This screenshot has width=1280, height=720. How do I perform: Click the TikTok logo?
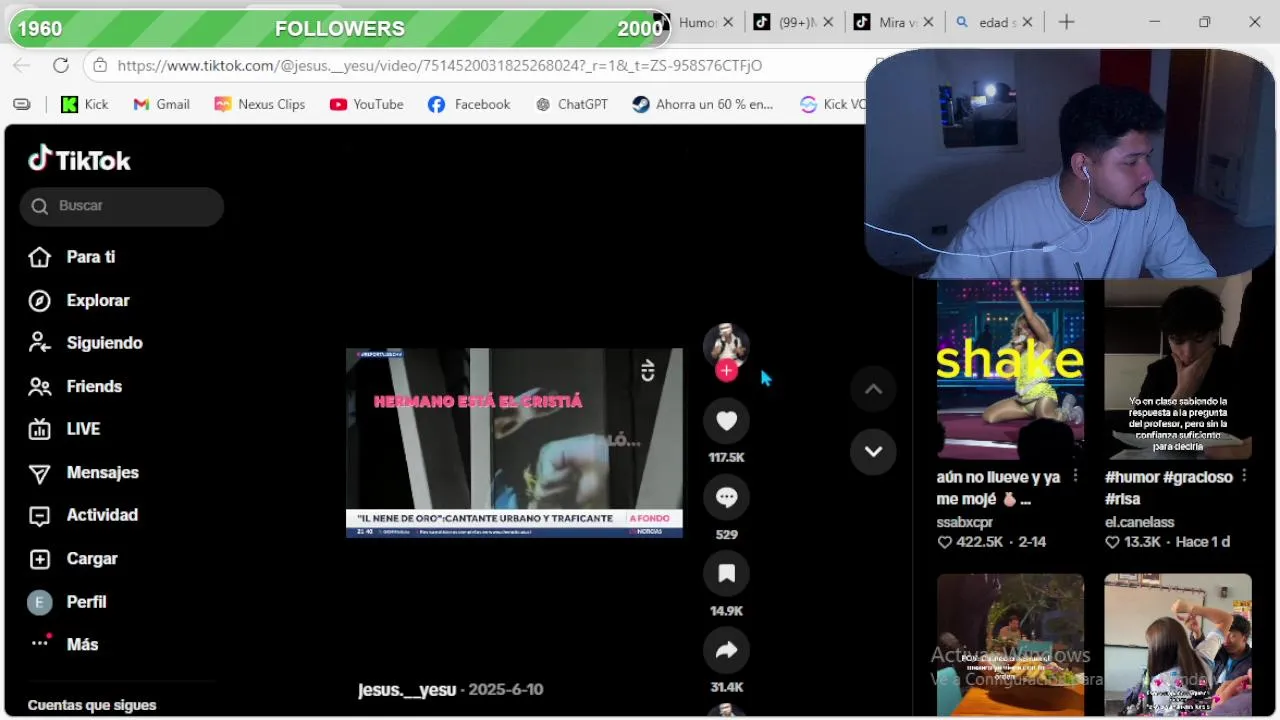pos(80,159)
